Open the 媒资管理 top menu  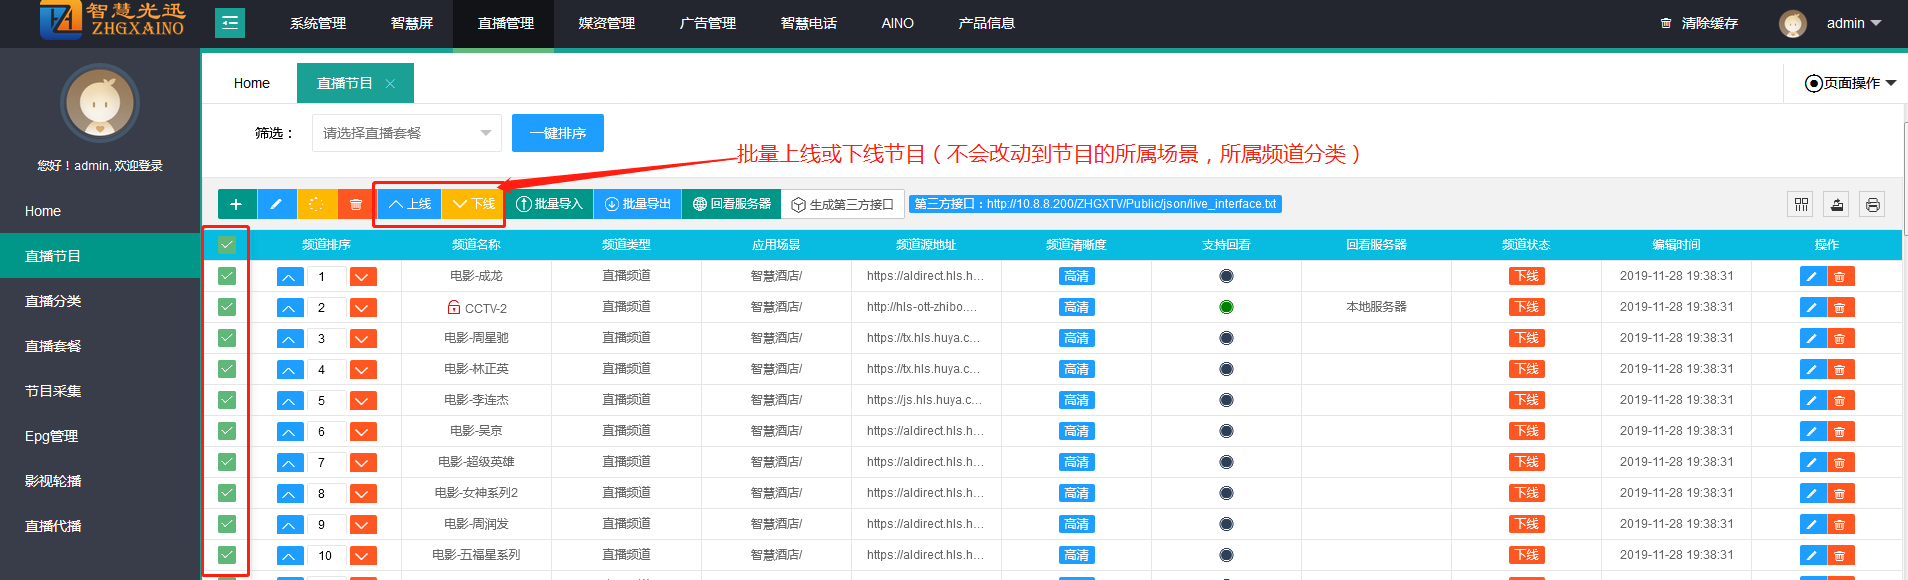pyautogui.click(x=606, y=23)
